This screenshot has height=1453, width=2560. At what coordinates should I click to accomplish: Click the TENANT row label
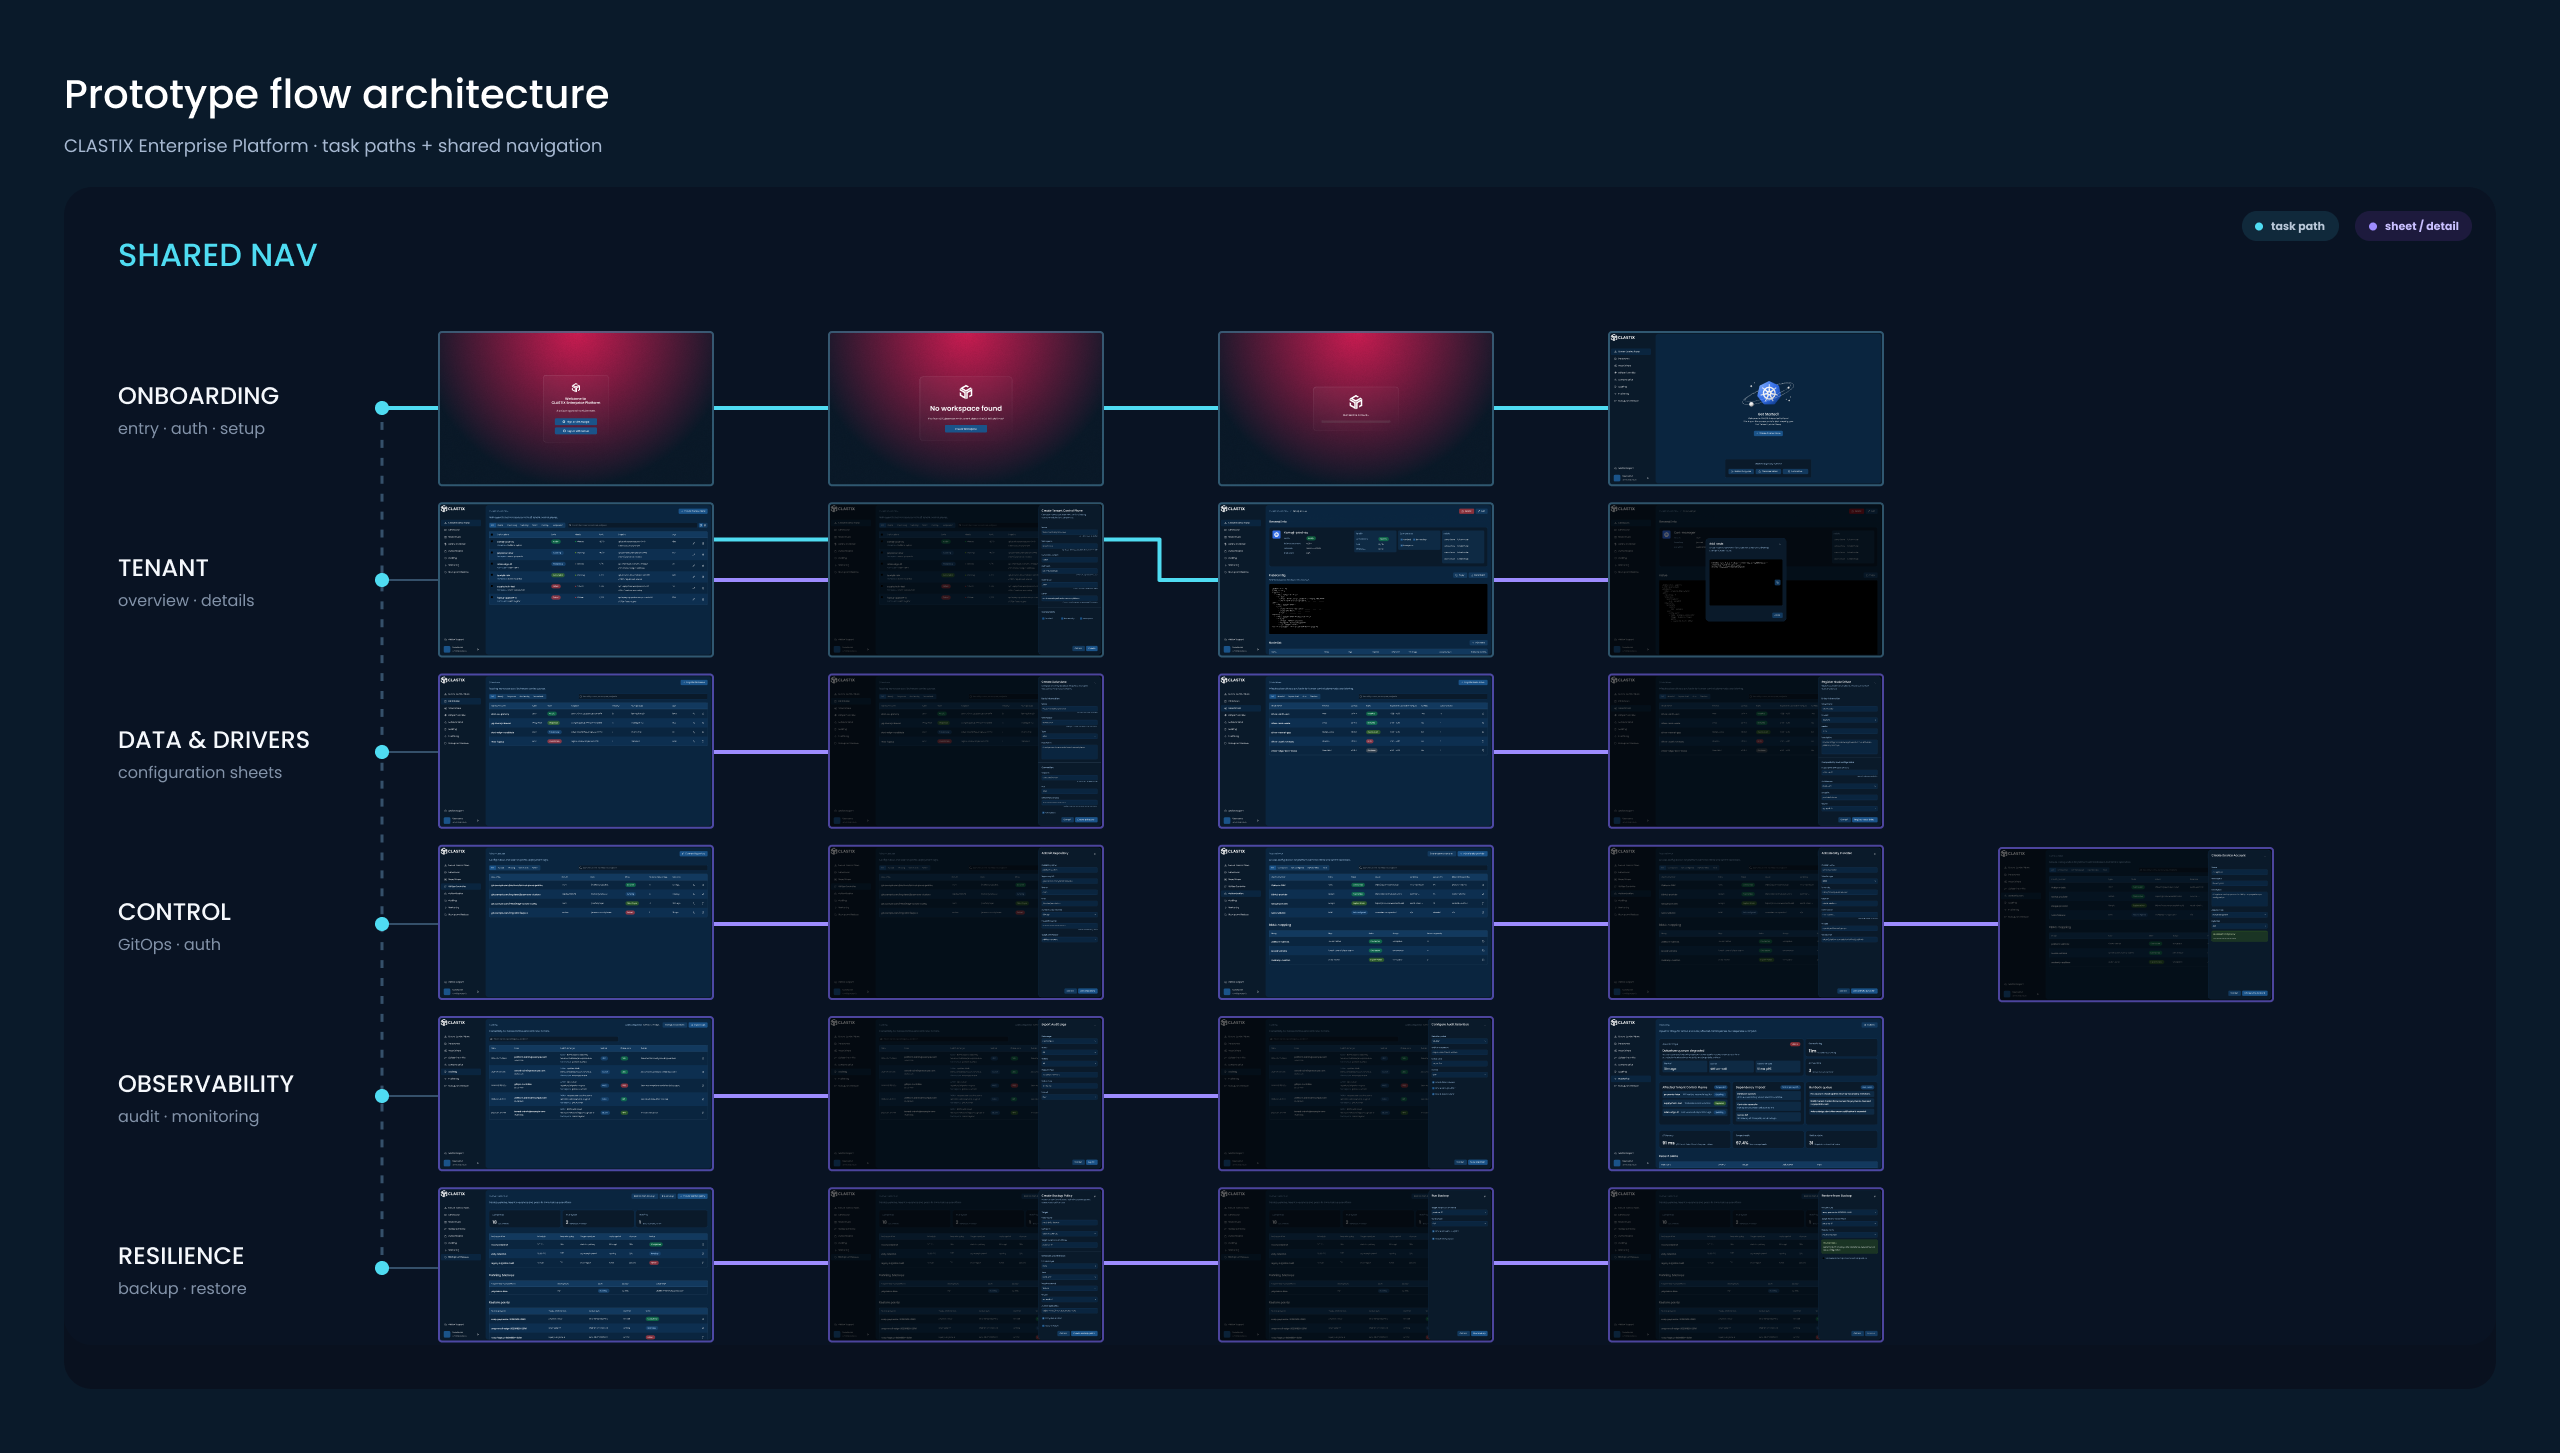pos(163,568)
